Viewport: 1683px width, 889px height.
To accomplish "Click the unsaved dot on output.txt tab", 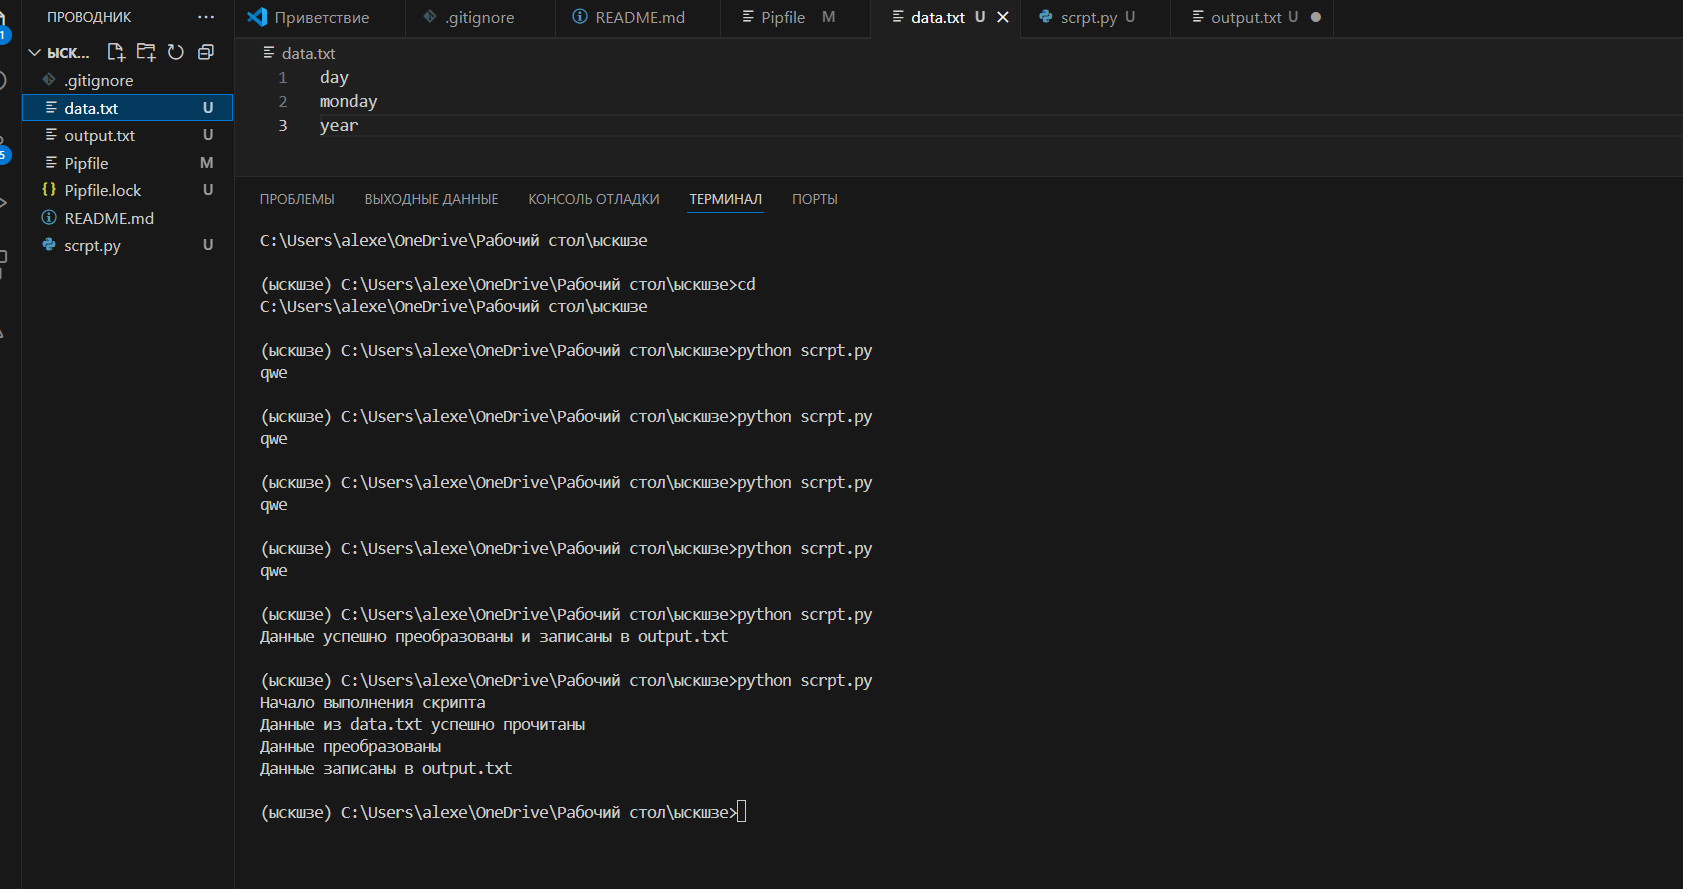I will tap(1316, 17).
